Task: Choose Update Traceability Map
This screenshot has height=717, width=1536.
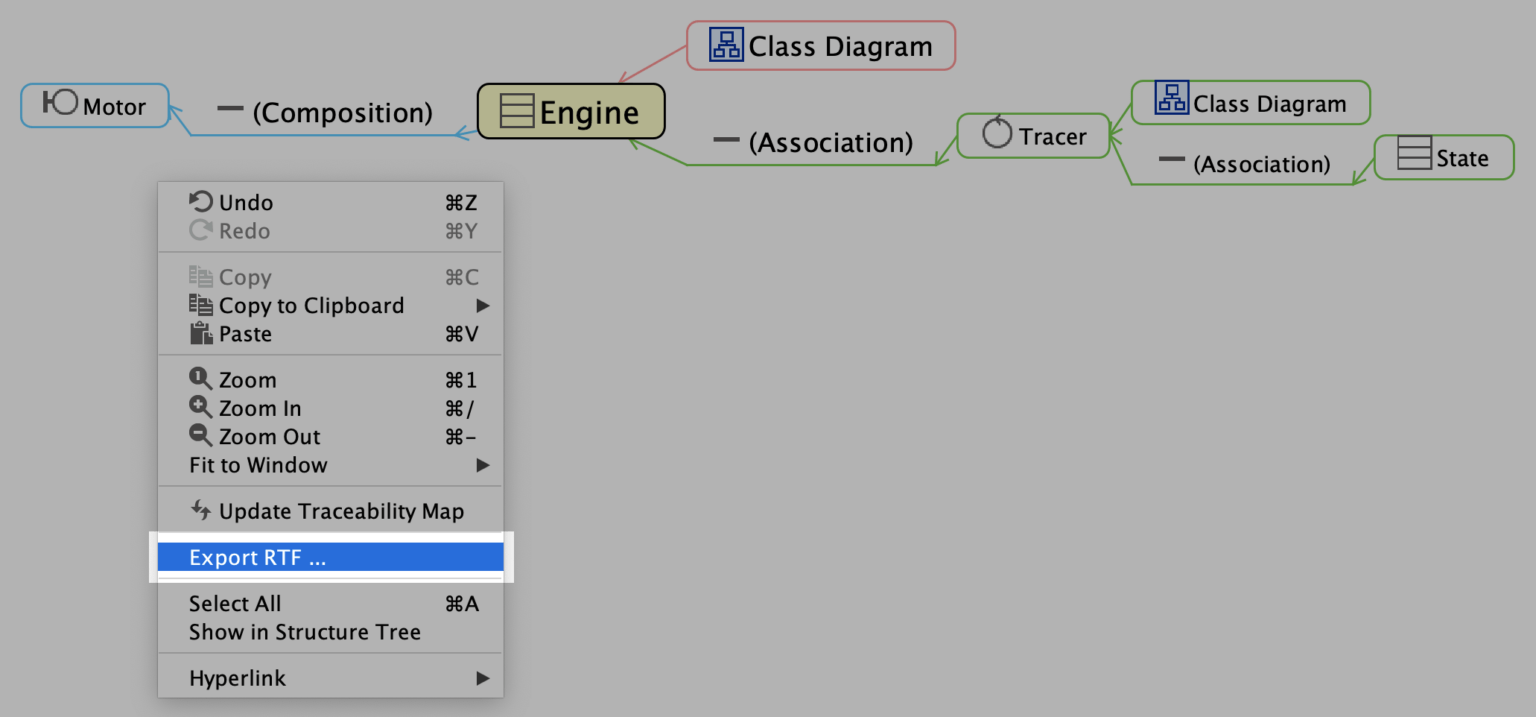Action: point(341,512)
